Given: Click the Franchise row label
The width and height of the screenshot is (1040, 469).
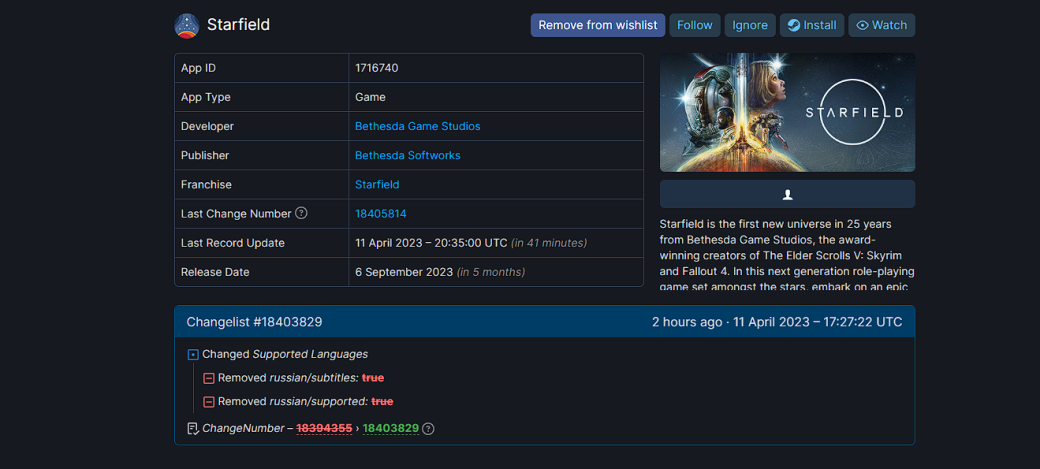Looking at the screenshot, I should click(x=206, y=184).
